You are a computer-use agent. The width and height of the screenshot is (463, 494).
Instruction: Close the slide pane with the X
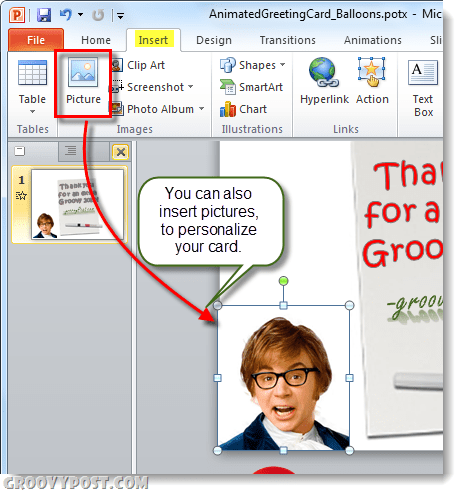click(x=120, y=152)
